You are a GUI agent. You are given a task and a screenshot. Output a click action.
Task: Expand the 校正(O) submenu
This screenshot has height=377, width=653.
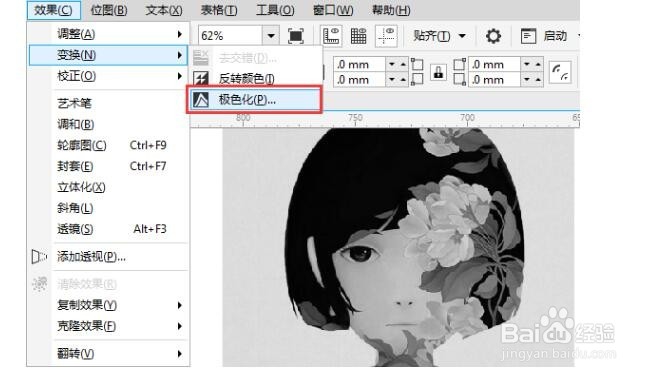[x=108, y=76]
